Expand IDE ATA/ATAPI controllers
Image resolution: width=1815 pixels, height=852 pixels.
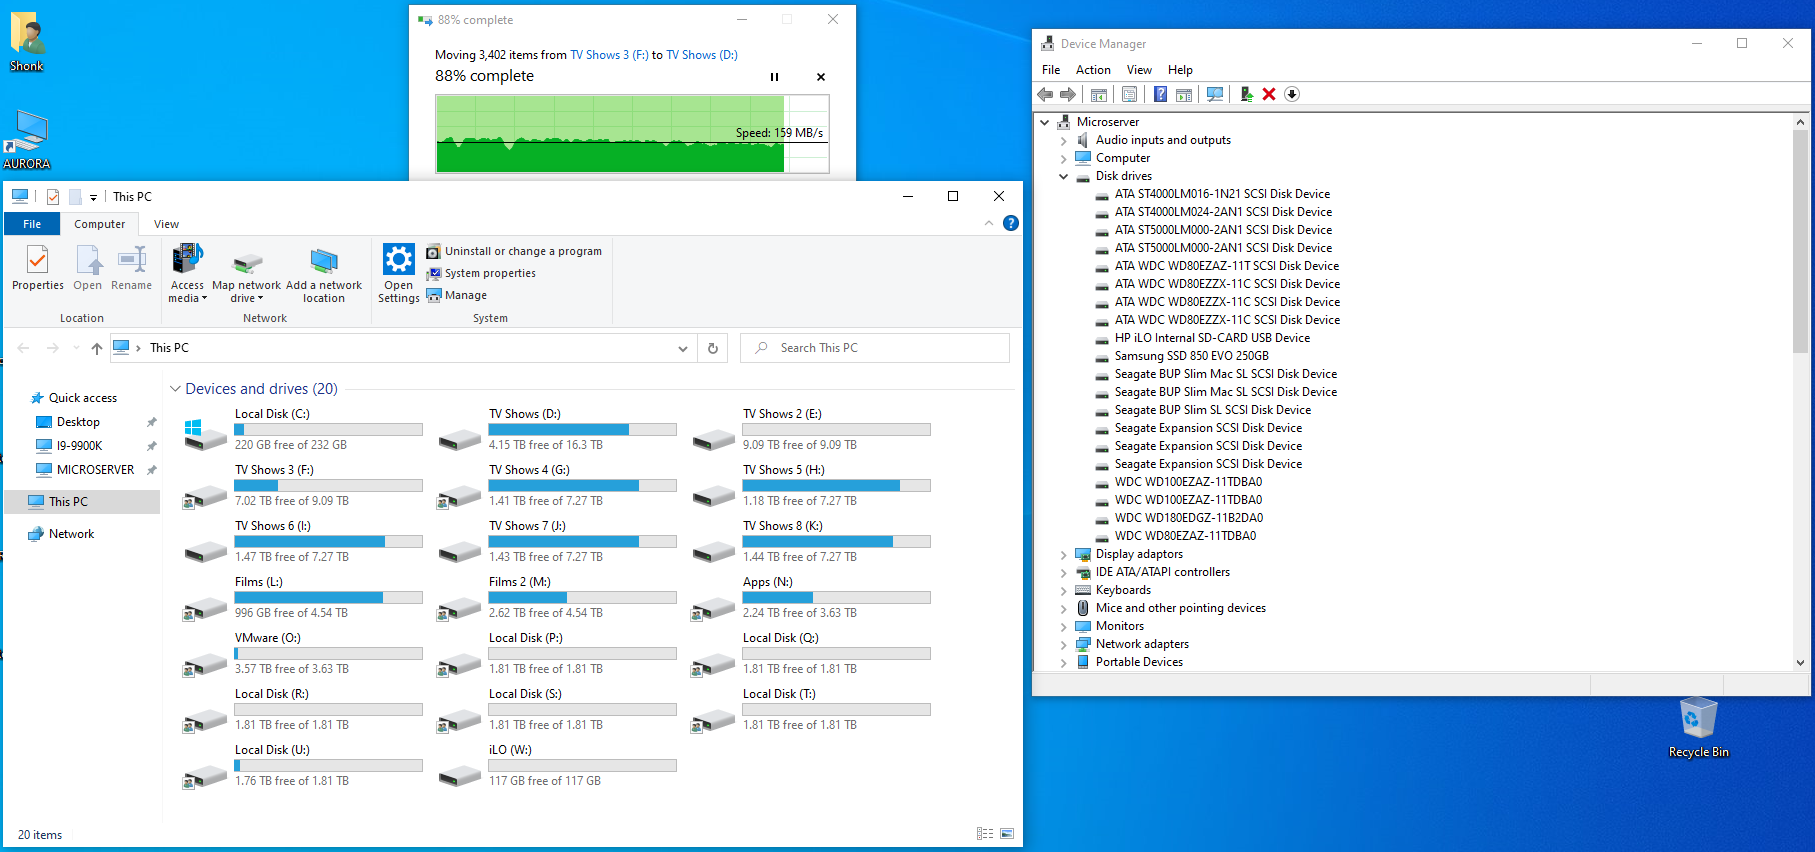(1064, 573)
